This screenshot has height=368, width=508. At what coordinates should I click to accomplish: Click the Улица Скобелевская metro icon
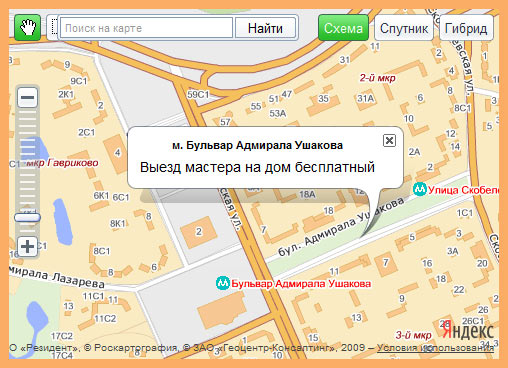(x=420, y=189)
